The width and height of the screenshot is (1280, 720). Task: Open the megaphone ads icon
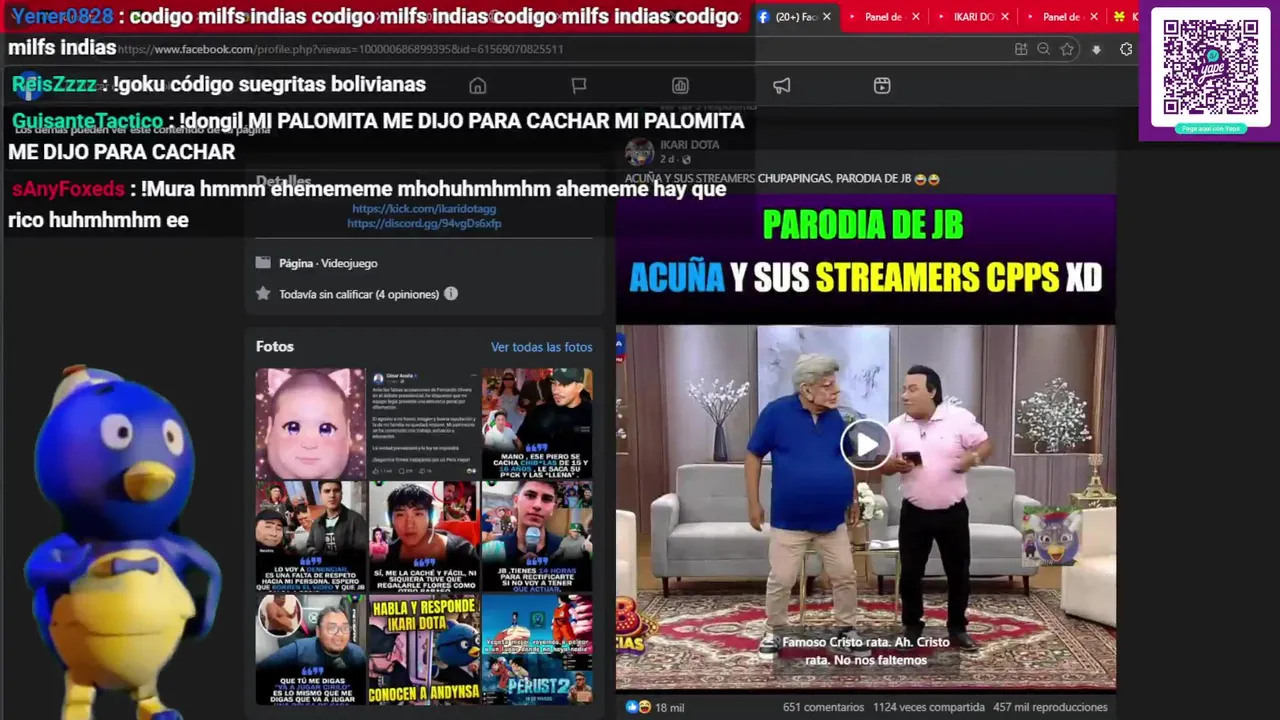[782, 86]
